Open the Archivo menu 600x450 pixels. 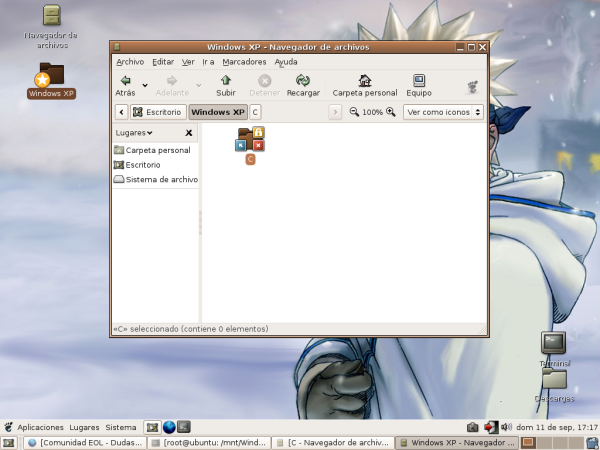coord(130,62)
